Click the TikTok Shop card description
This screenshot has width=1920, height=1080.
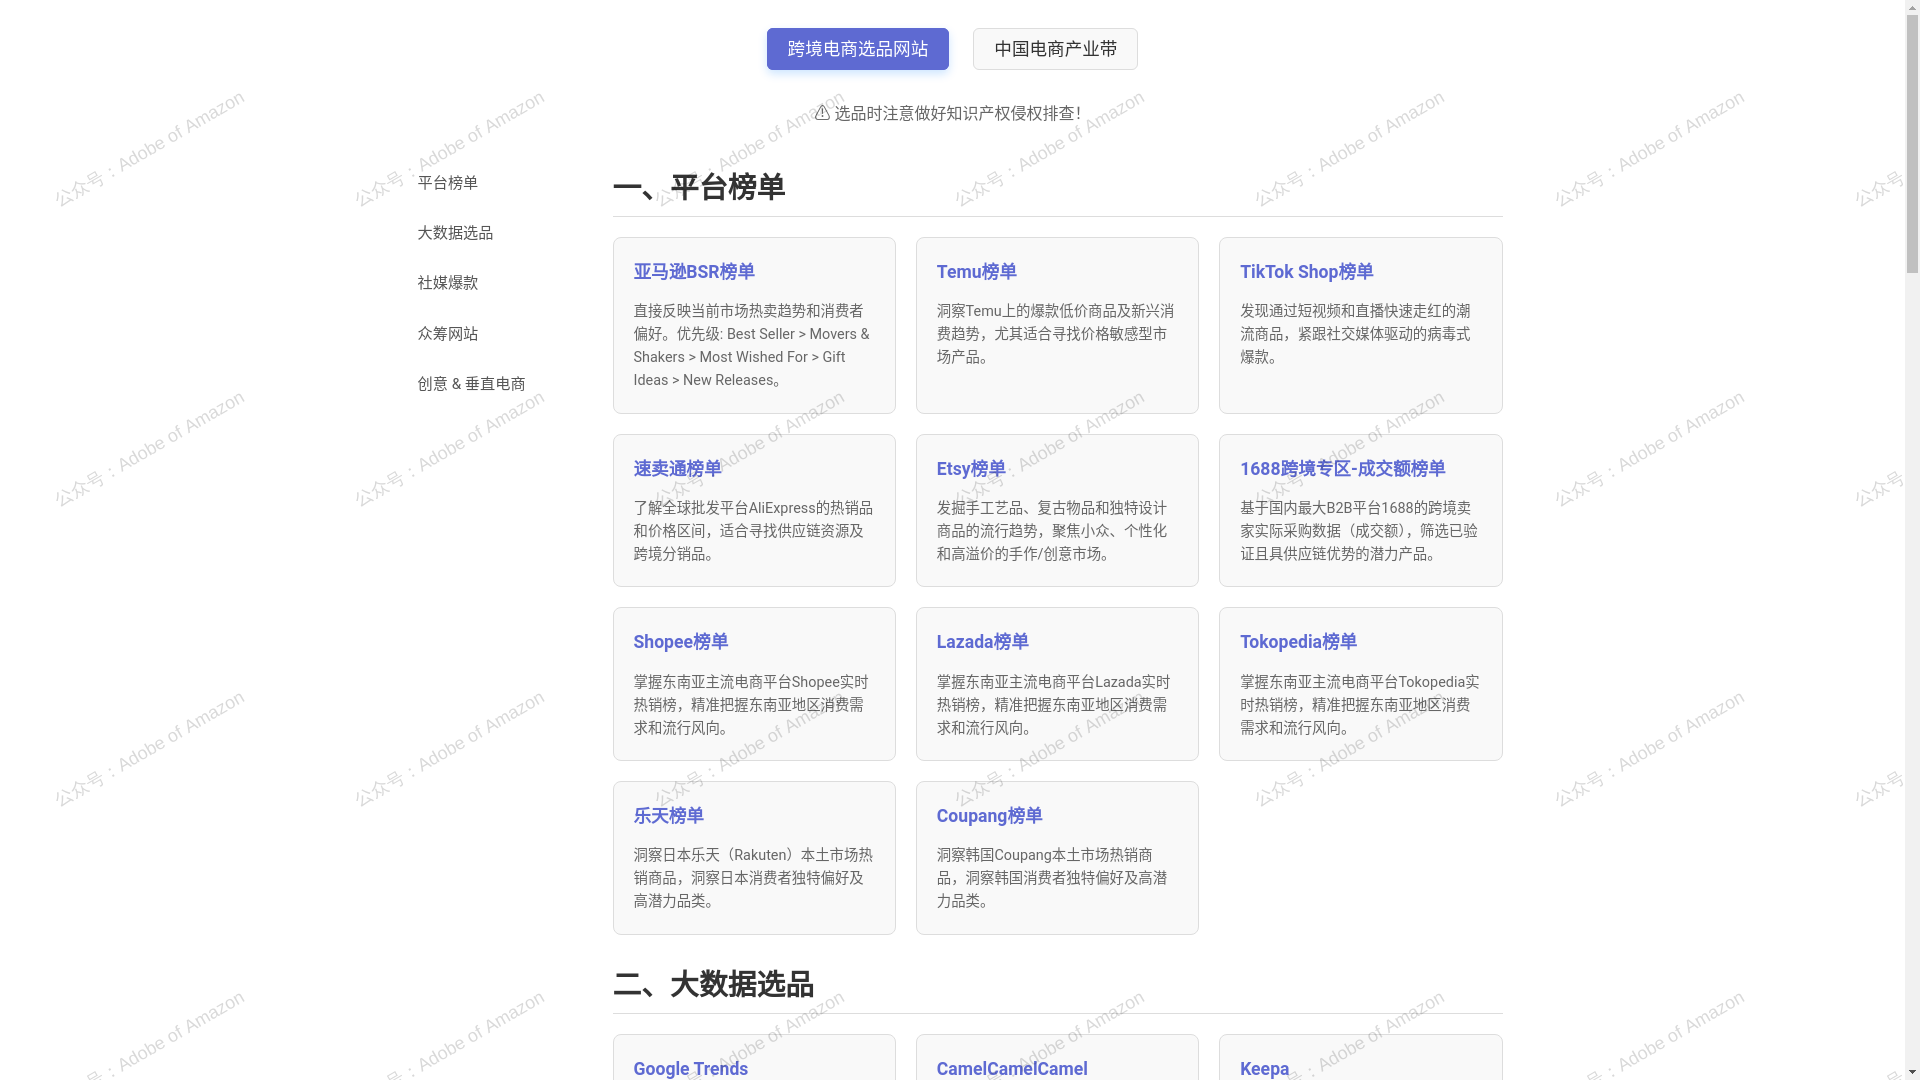(1356, 334)
